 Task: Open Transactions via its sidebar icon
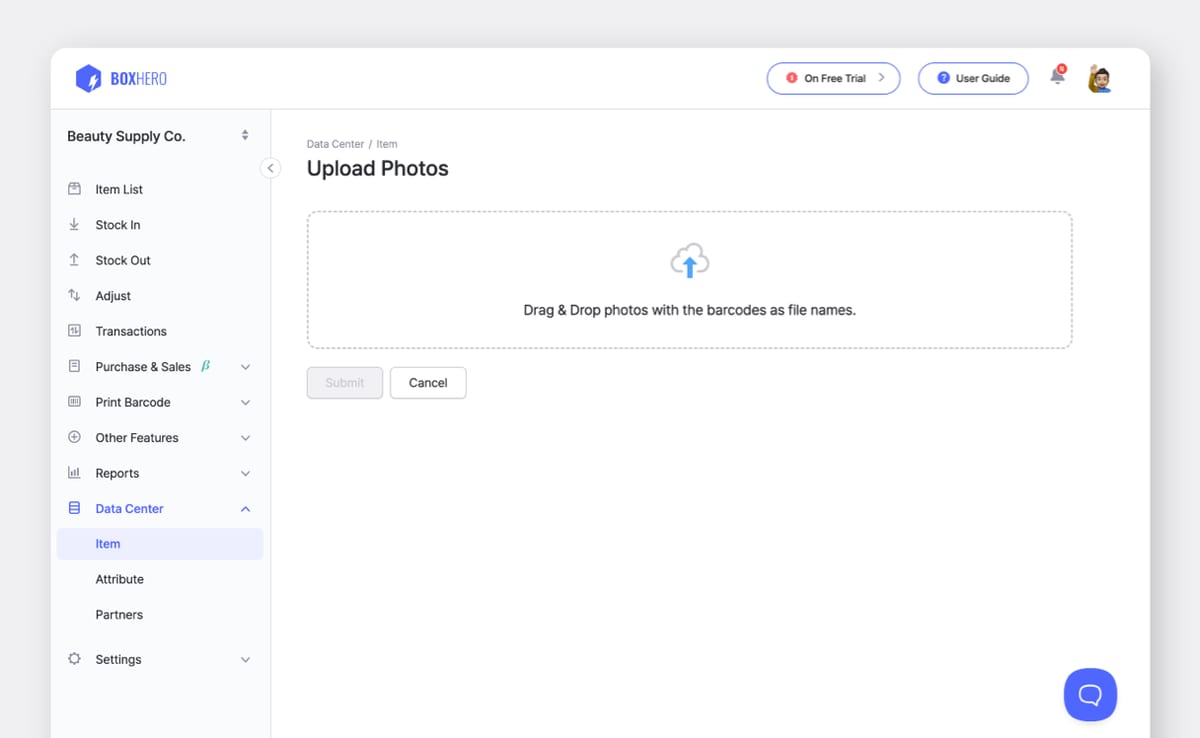74,330
